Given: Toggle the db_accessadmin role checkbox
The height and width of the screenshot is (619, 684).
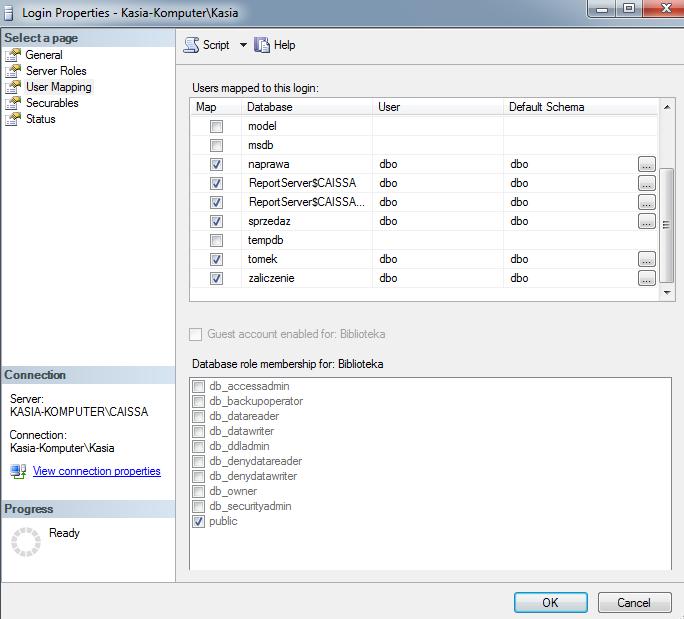Looking at the screenshot, I should coord(198,386).
